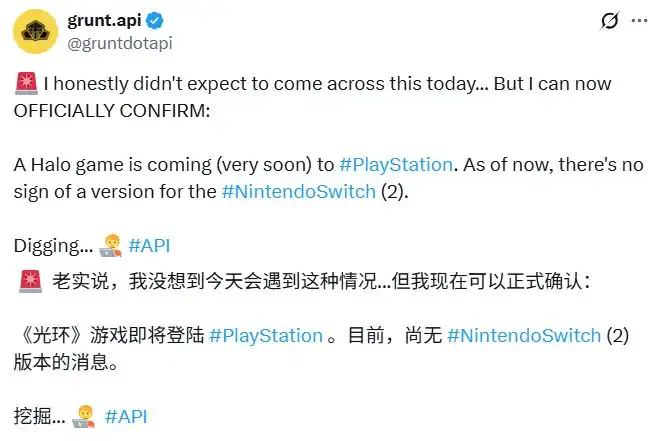Open #NintendoSwitch hashtag in the Chinese translation
The image size is (665, 441).
pos(524,336)
